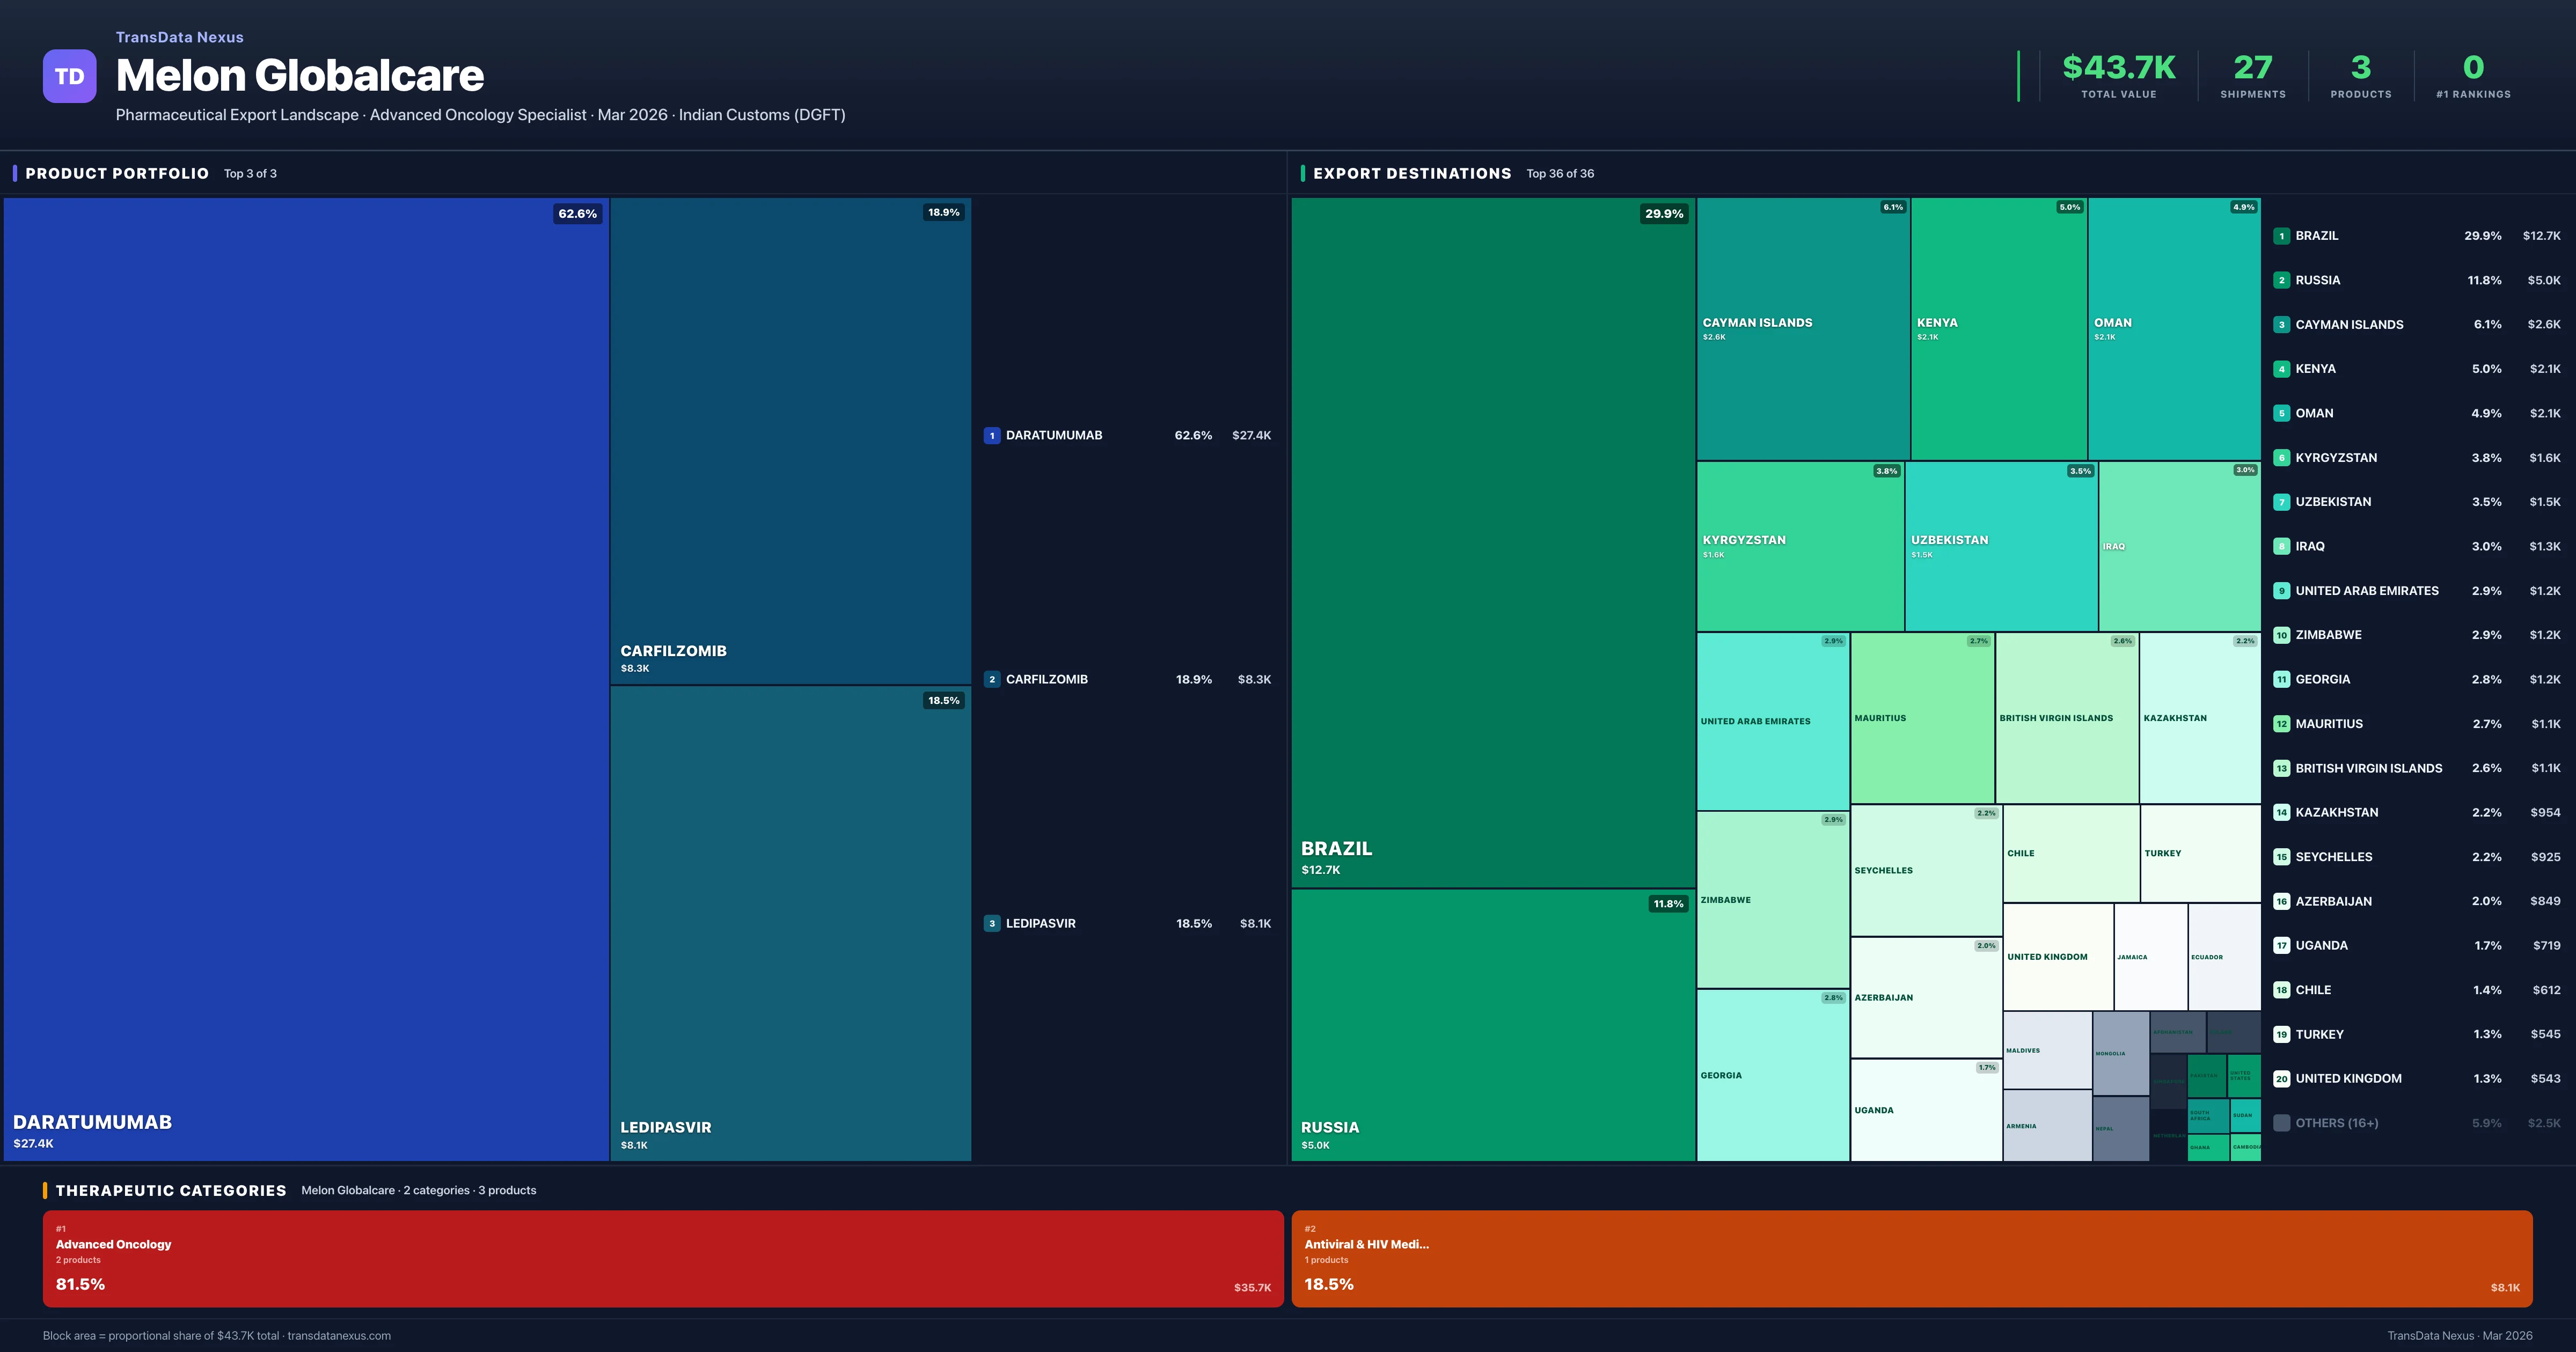Click the rank 3 badge next to LEDIPASVIR

(x=991, y=923)
